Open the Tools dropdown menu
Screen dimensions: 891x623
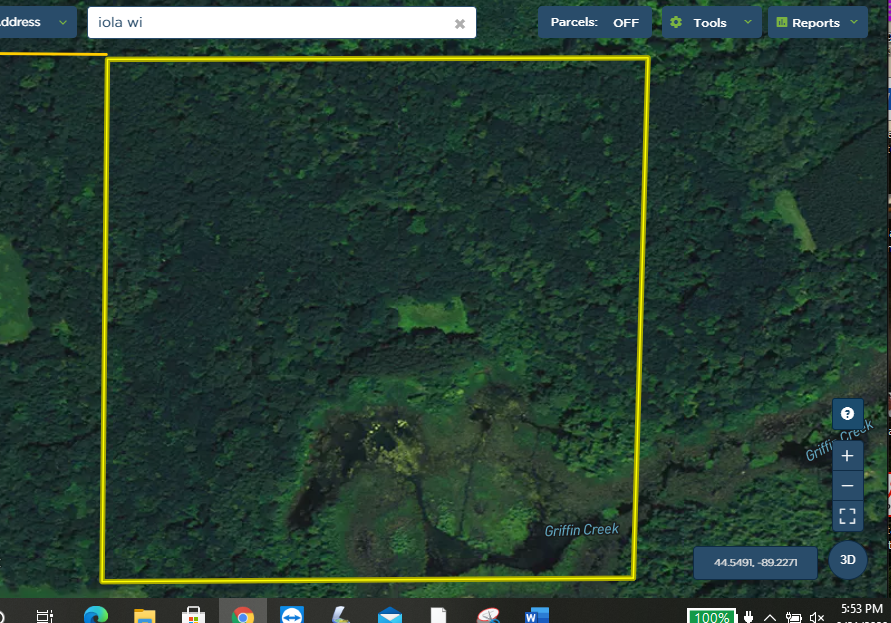(710, 22)
